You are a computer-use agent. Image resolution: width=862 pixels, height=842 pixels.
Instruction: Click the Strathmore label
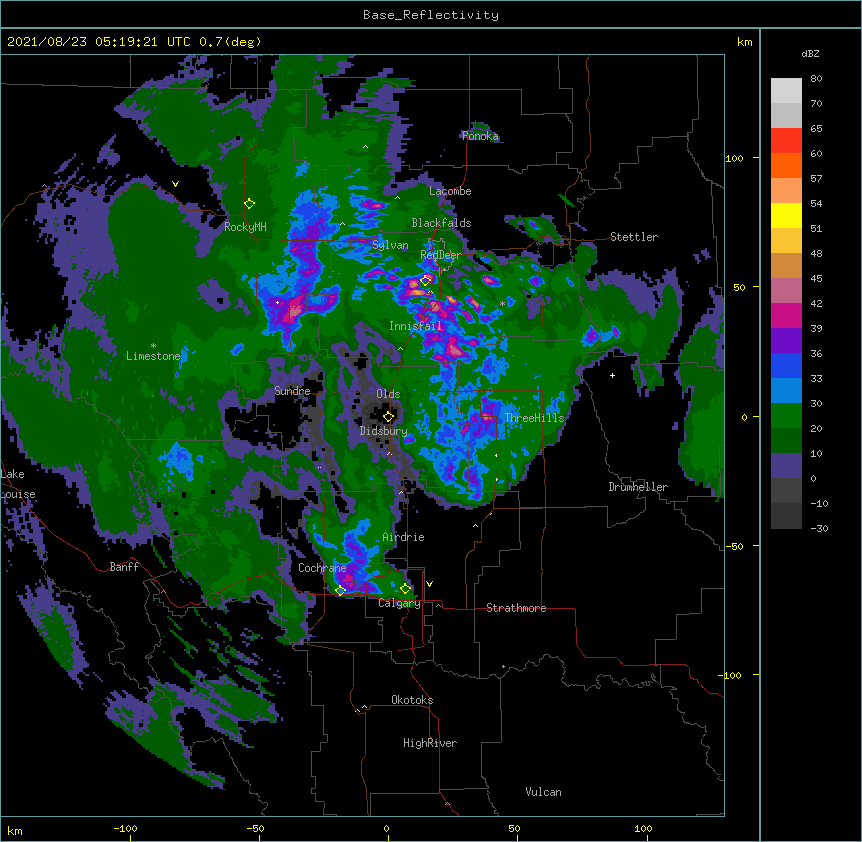[x=516, y=608]
